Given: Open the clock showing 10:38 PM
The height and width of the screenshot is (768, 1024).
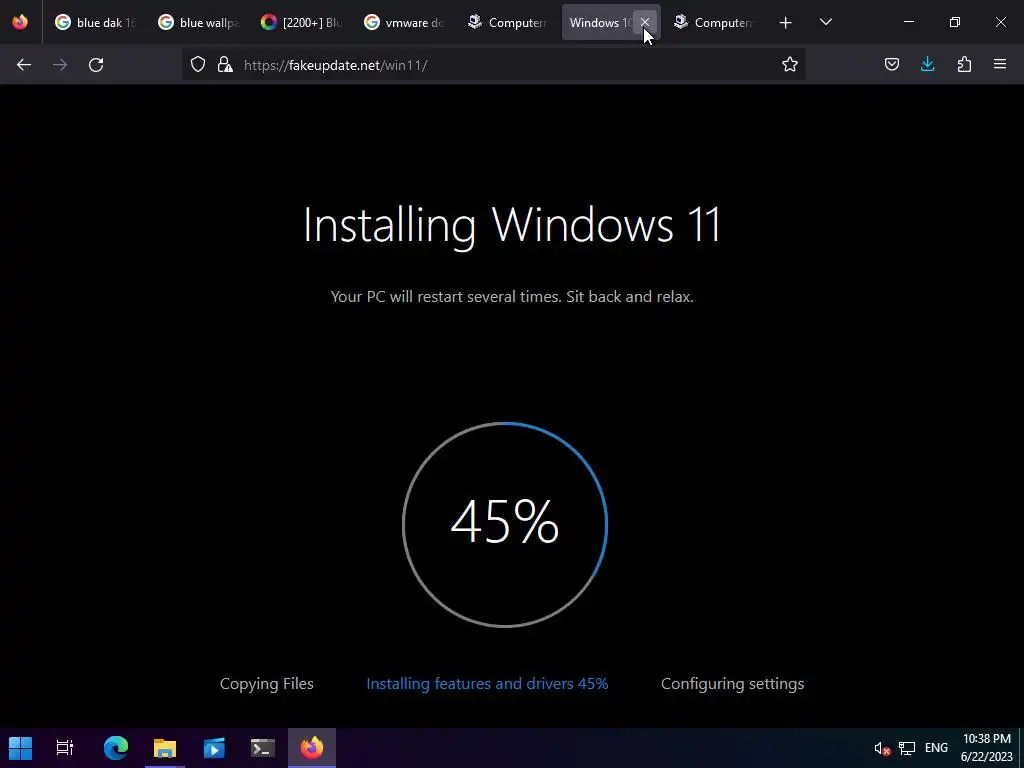Looking at the screenshot, I should [x=986, y=748].
